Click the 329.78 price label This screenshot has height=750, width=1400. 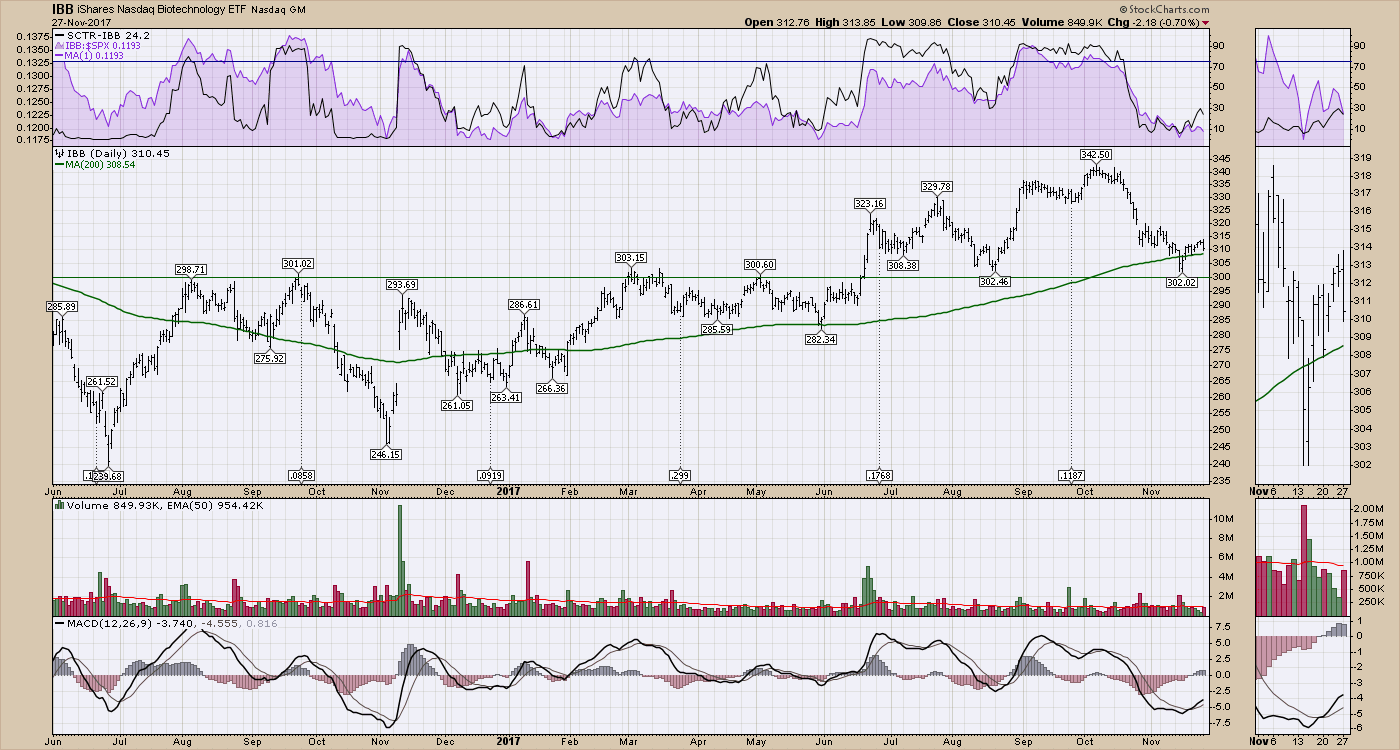coord(937,186)
